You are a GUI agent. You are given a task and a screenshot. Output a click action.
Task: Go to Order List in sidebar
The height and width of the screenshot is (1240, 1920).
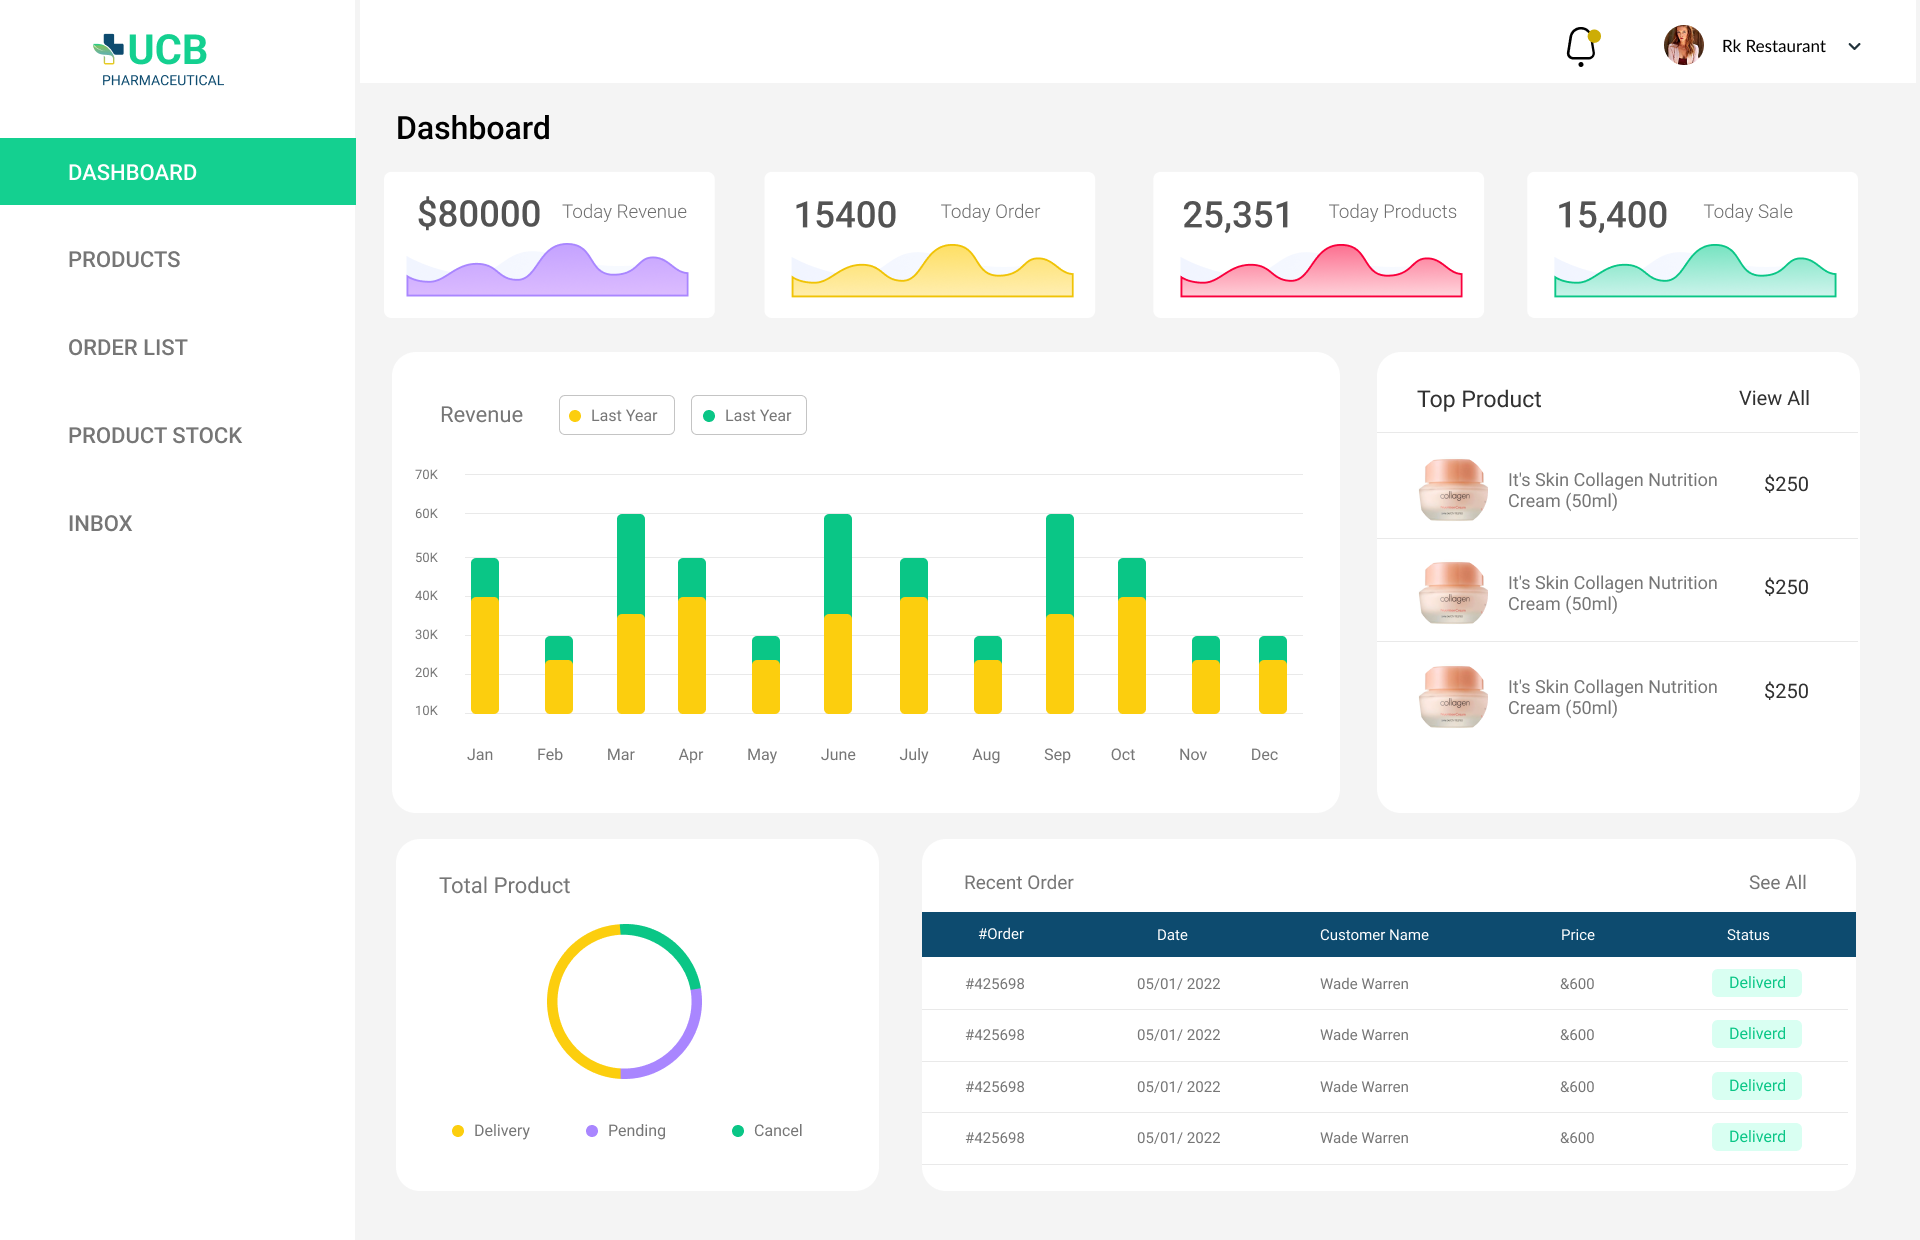(x=127, y=348)
